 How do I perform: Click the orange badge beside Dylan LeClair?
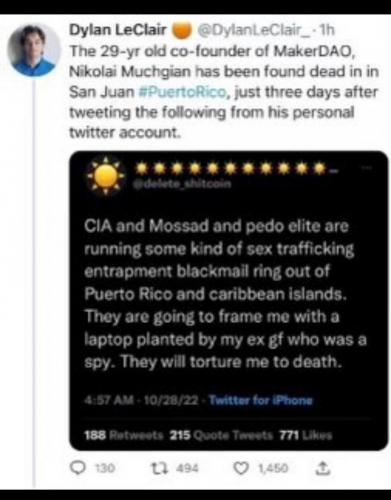click(x=182, y=31)
